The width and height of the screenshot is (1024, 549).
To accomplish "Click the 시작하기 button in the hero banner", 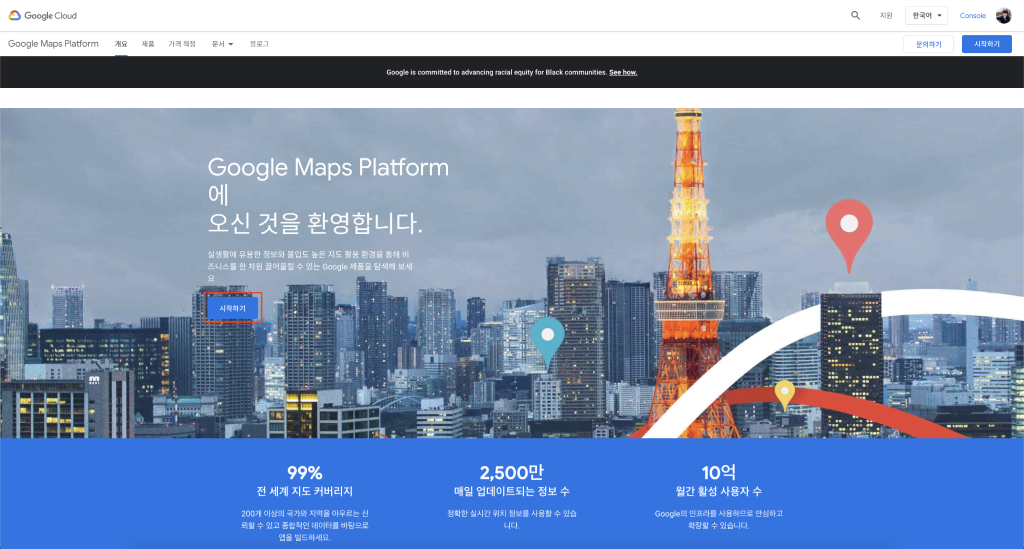I will tap(232, 307).
